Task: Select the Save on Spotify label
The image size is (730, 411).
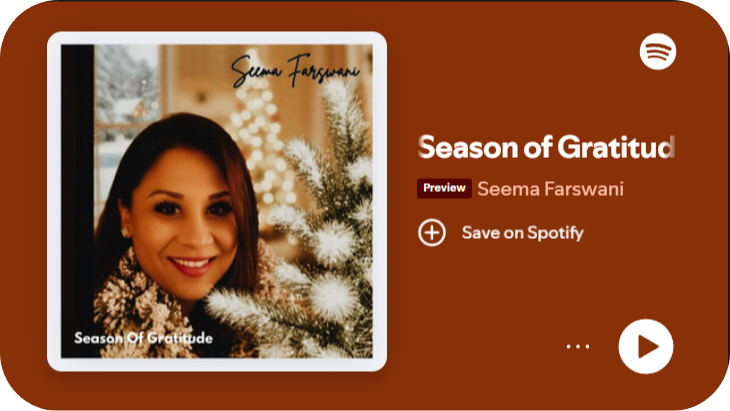Action: pyautogui.click(x=522, y=233)
